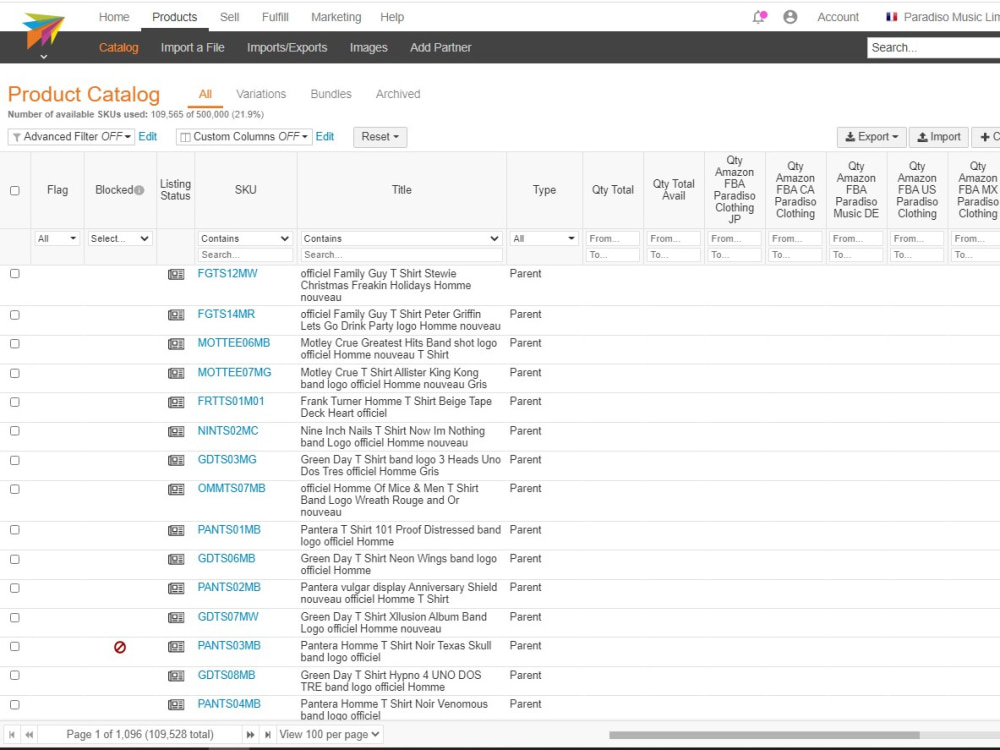Click listing status icon for FRTTS01M01
The width and height of the screenshot is (1000, 750).
coord(176,402)
